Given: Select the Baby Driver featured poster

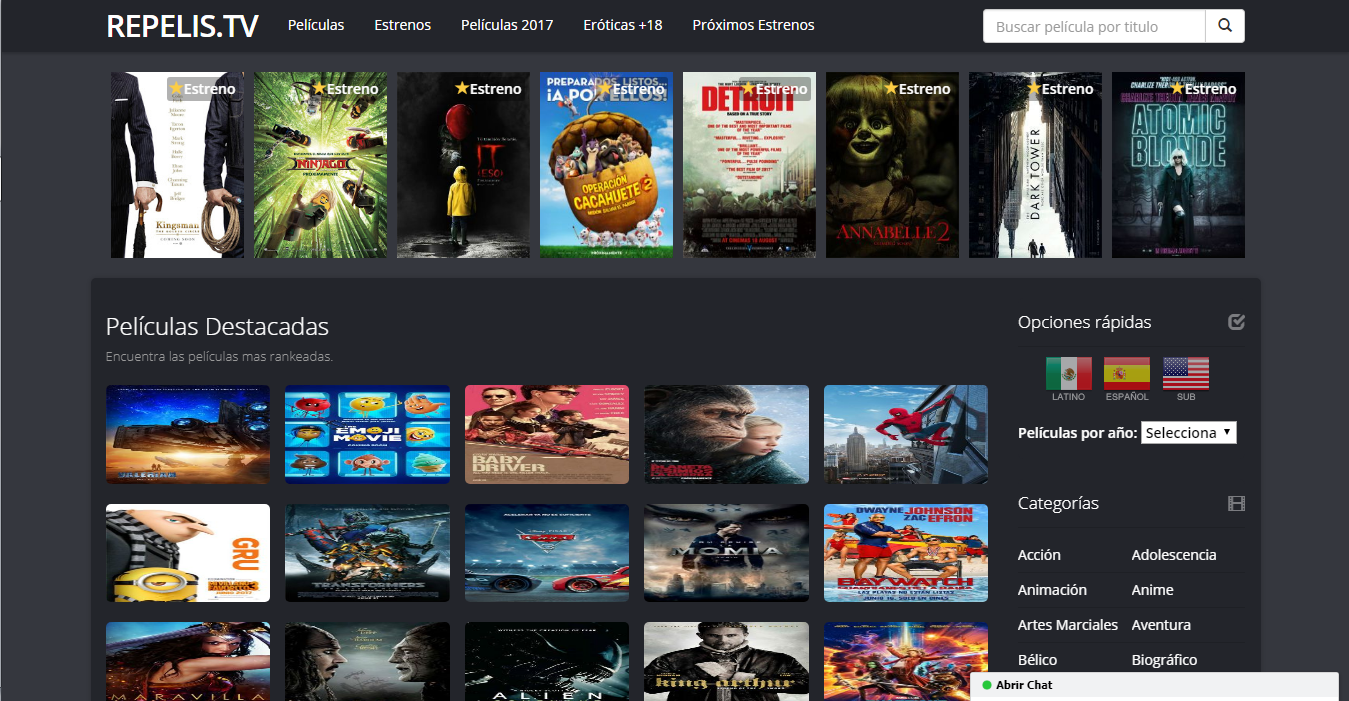Looking at the screenshot, I should tap(546, 434).
